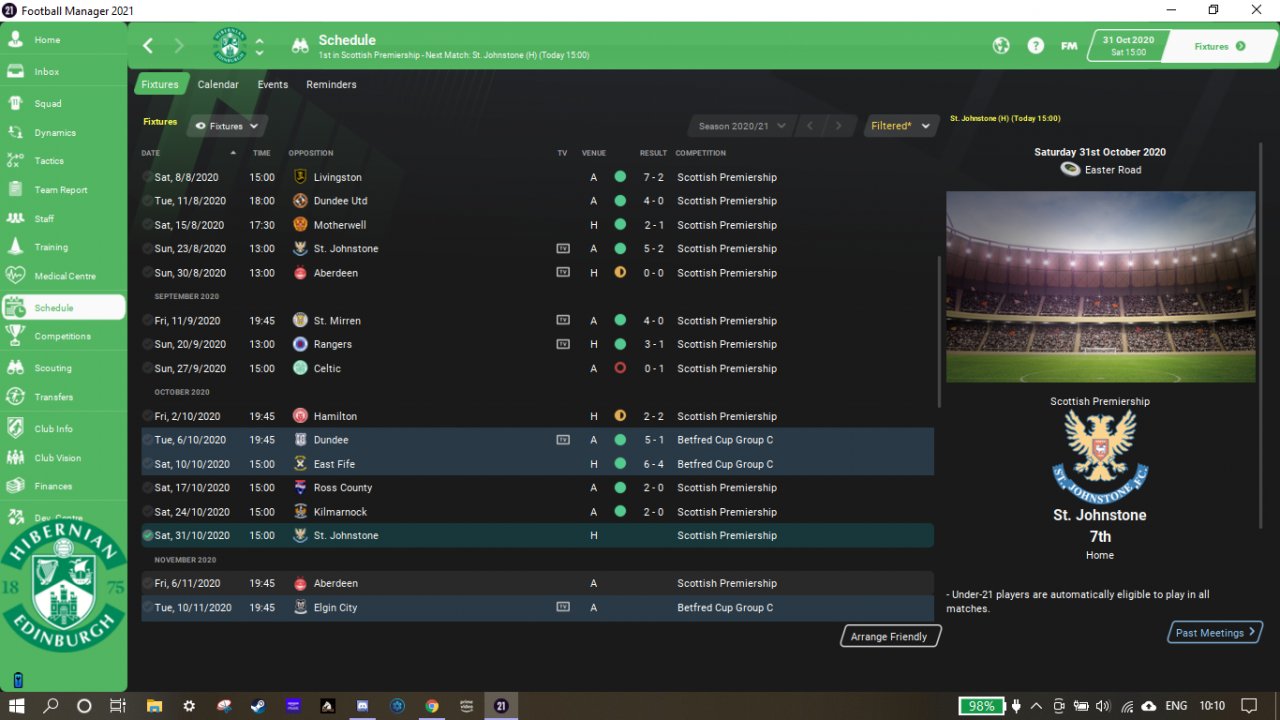Open Medical Centre in sidebar
The height and width of the screenshot is (720, 1280).
tap(63, 276)
